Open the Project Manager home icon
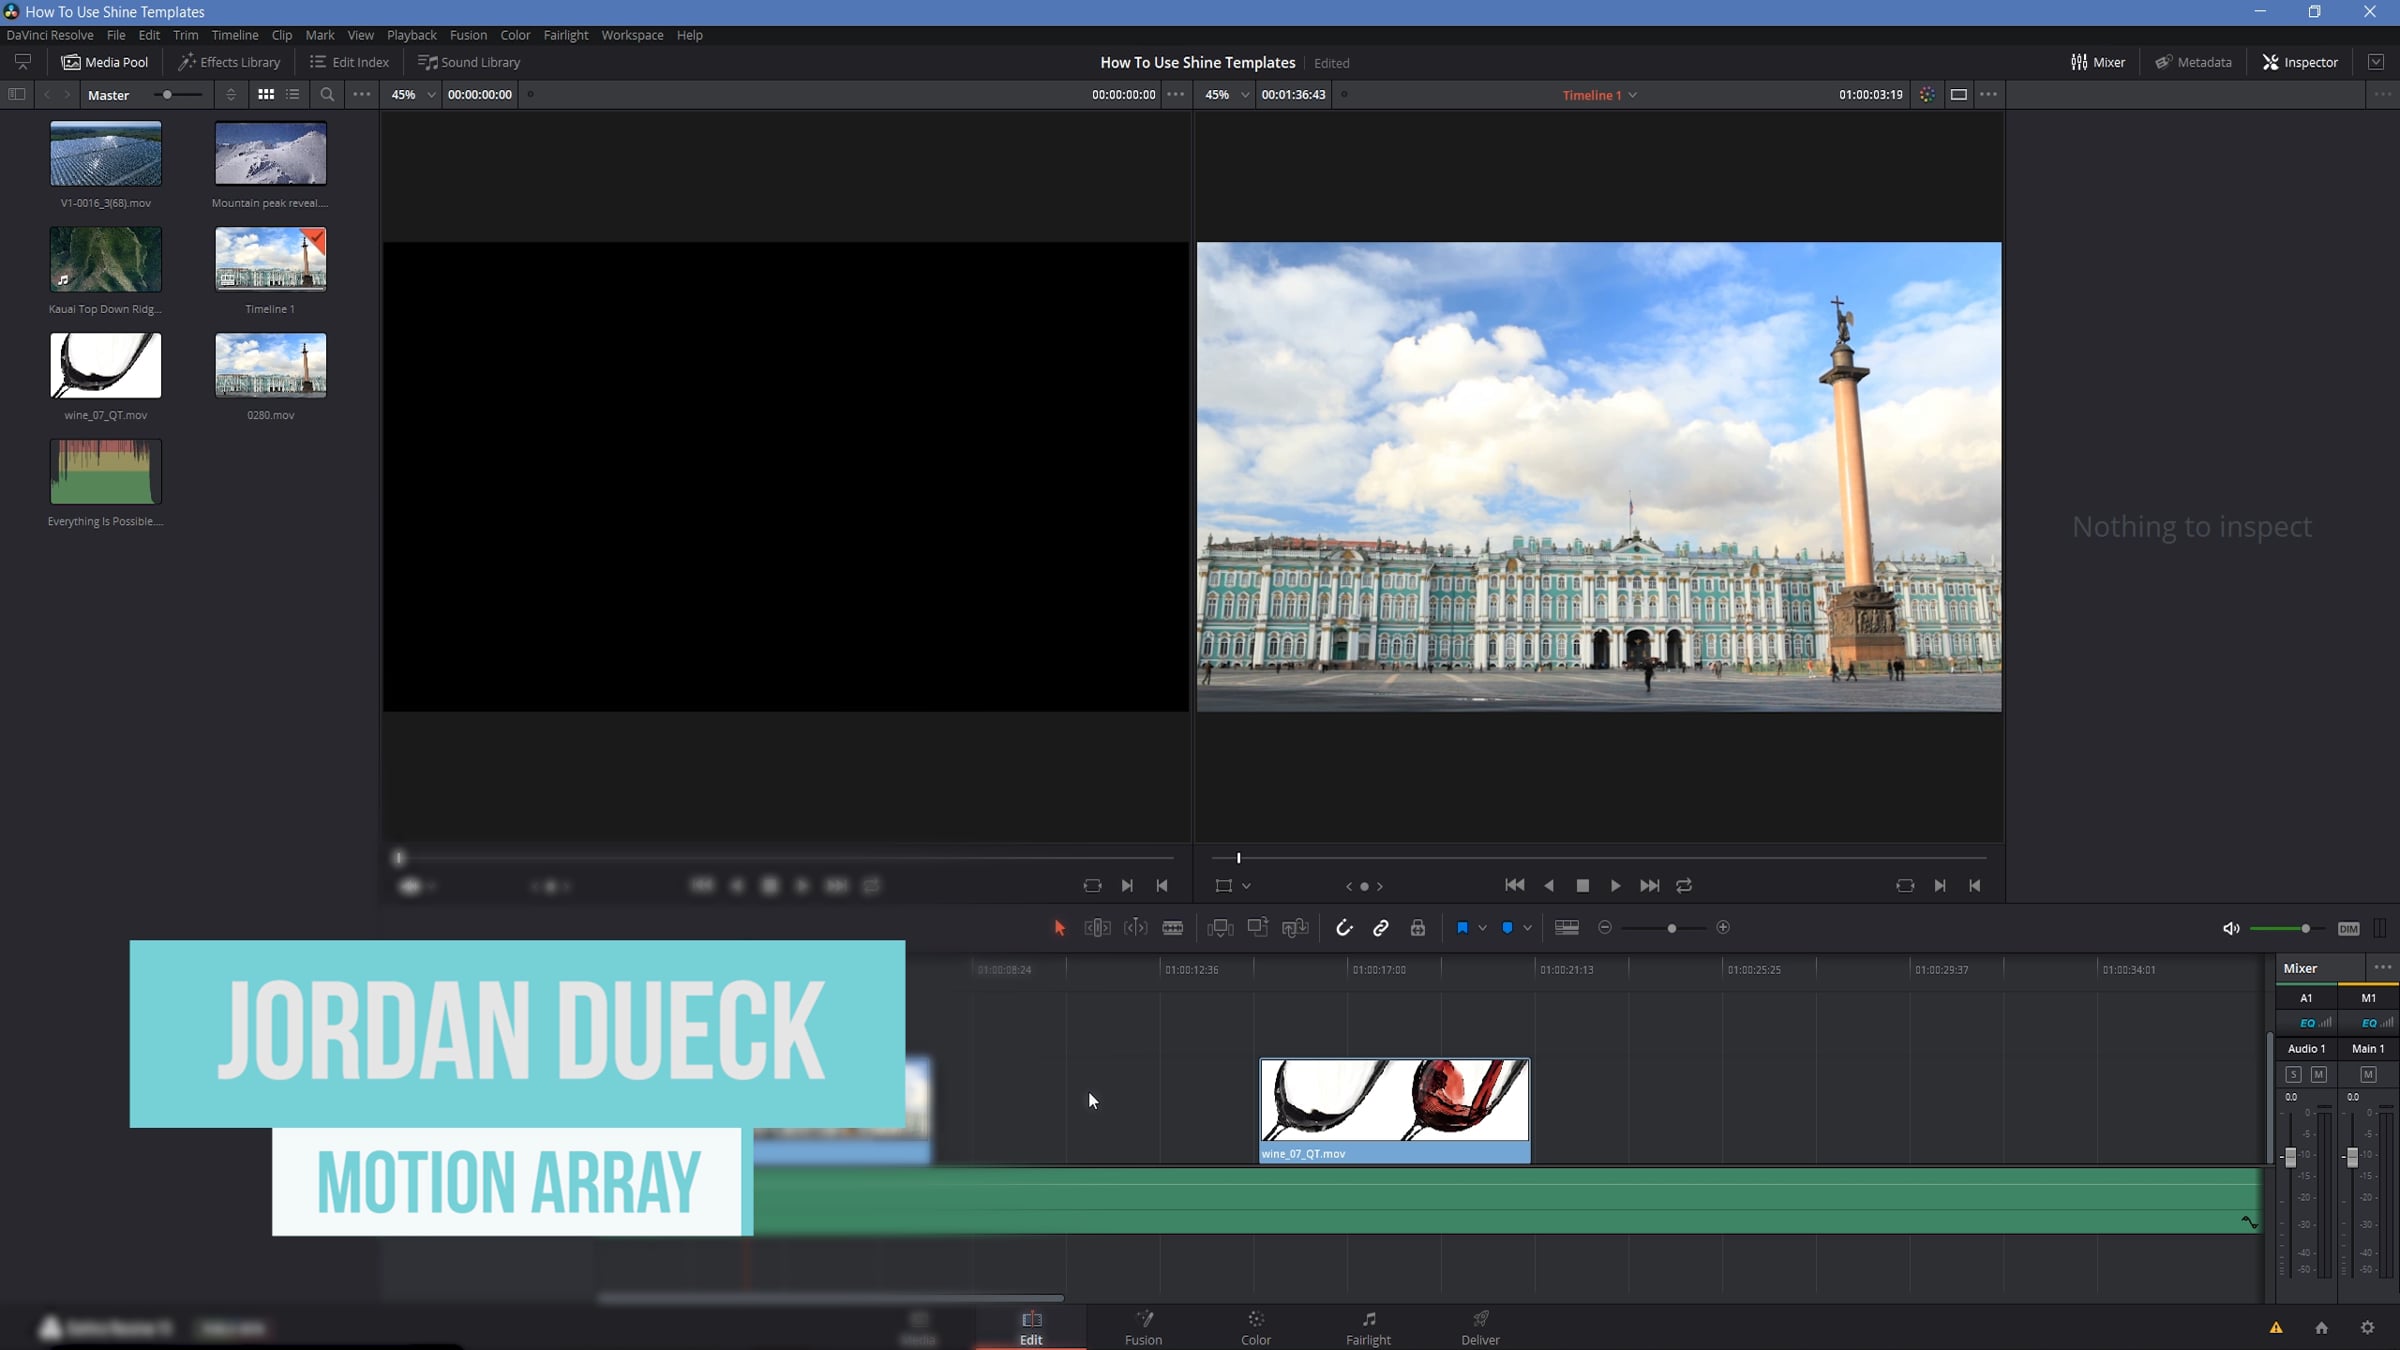 2321,1328
